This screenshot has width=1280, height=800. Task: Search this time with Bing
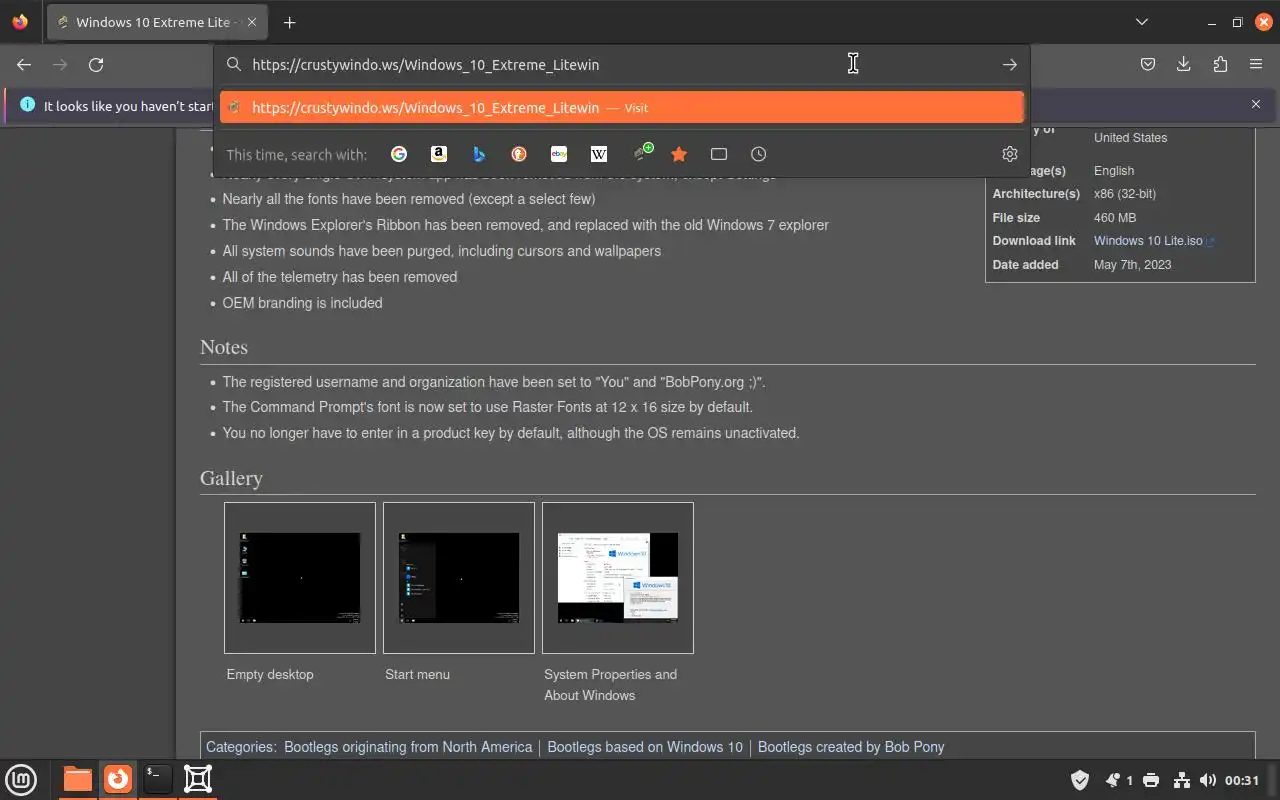point(479,154)
